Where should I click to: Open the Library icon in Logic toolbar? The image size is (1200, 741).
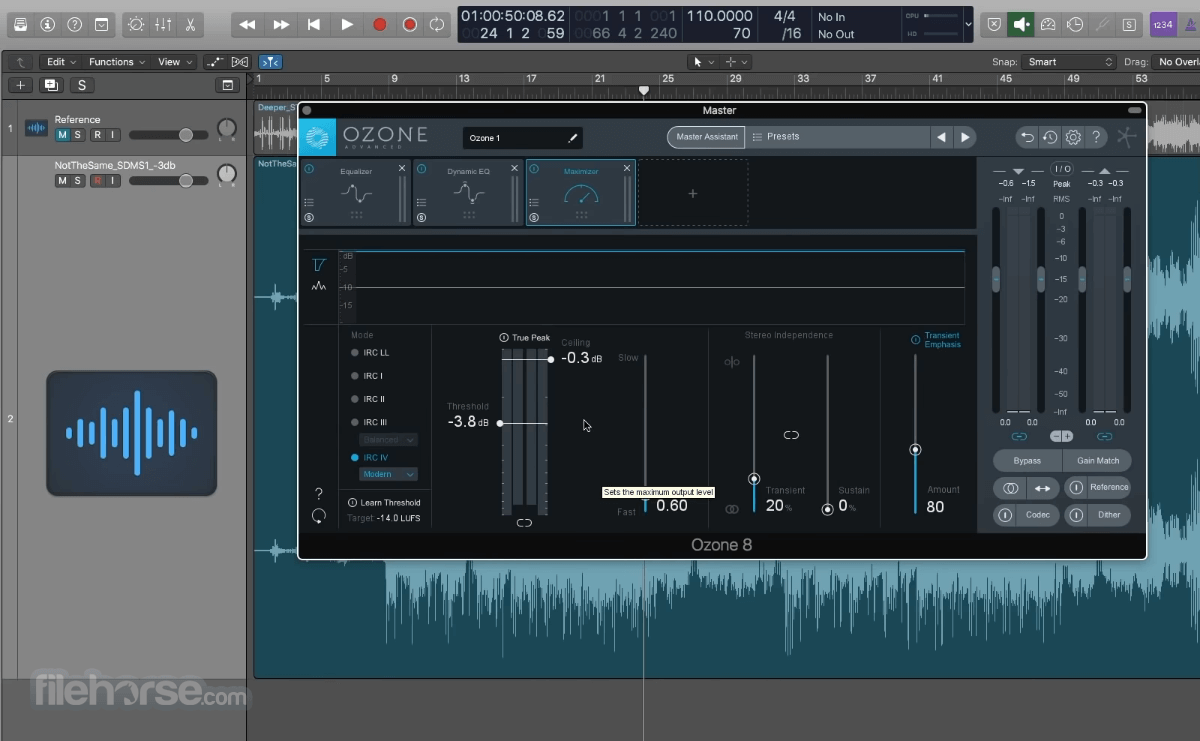20,24
